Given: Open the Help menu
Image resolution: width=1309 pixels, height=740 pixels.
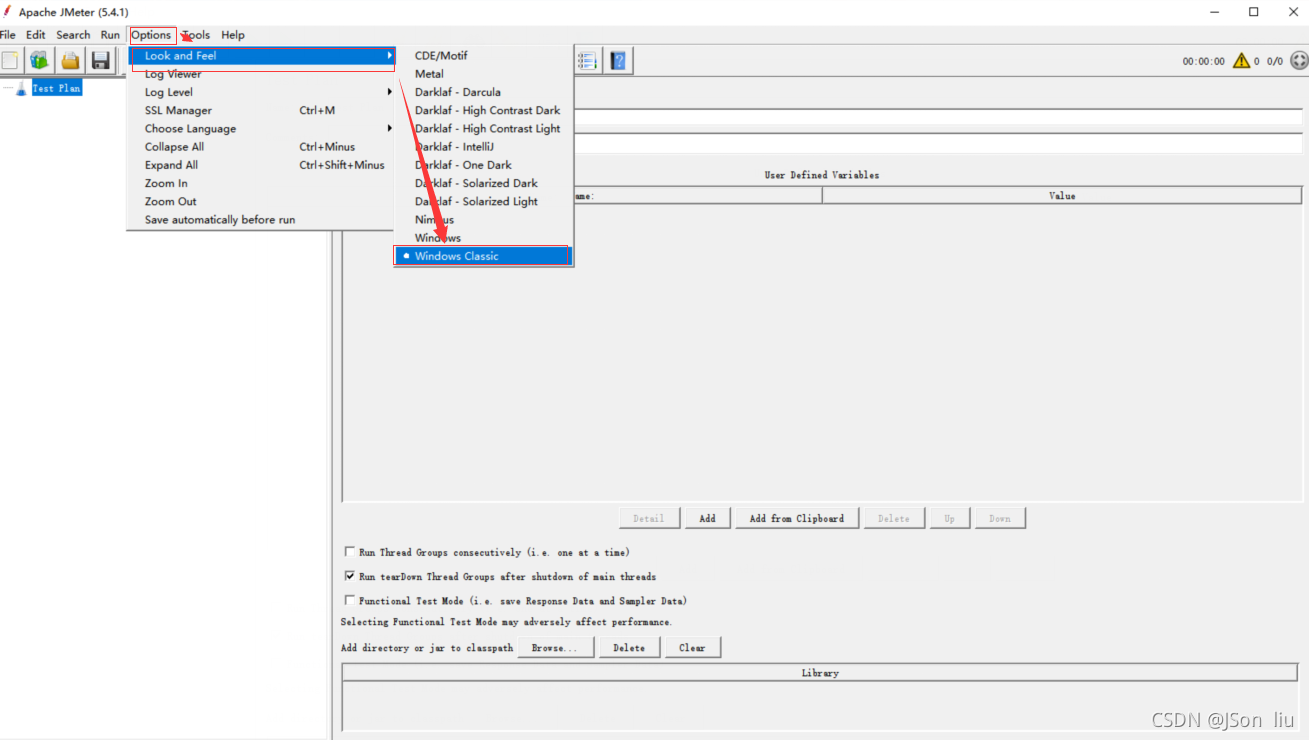Looking at the screenshot, I should click(233, 35).
